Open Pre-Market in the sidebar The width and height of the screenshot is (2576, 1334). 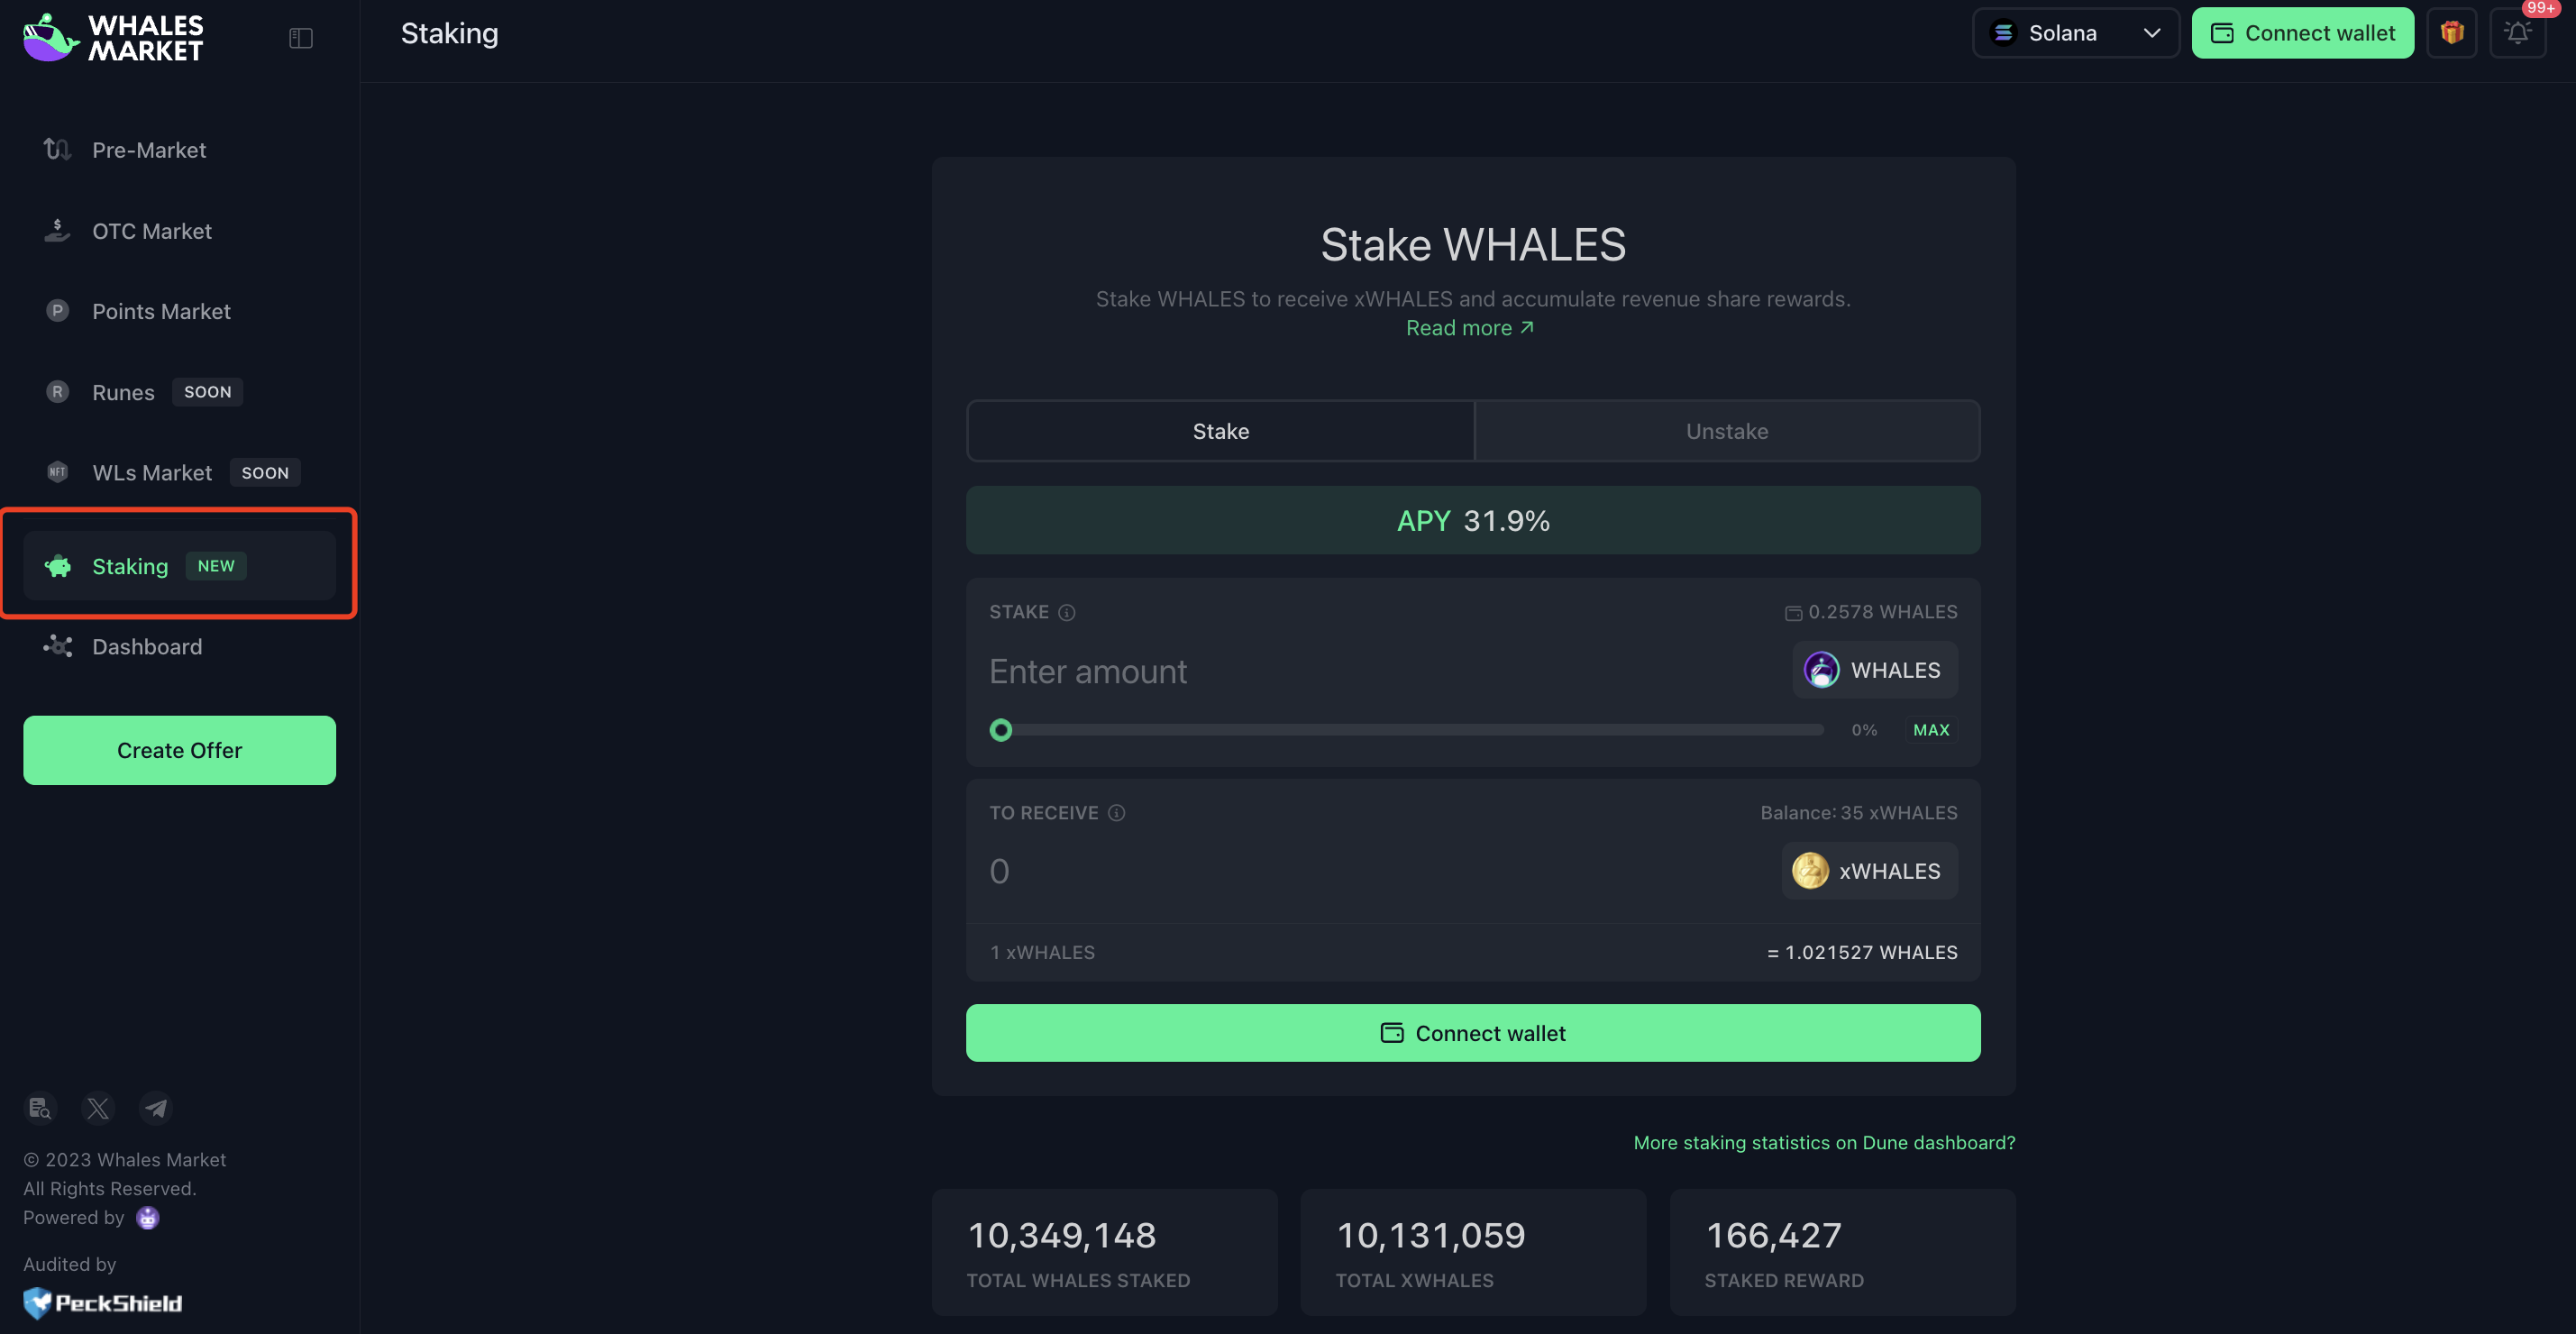[149, 150]
